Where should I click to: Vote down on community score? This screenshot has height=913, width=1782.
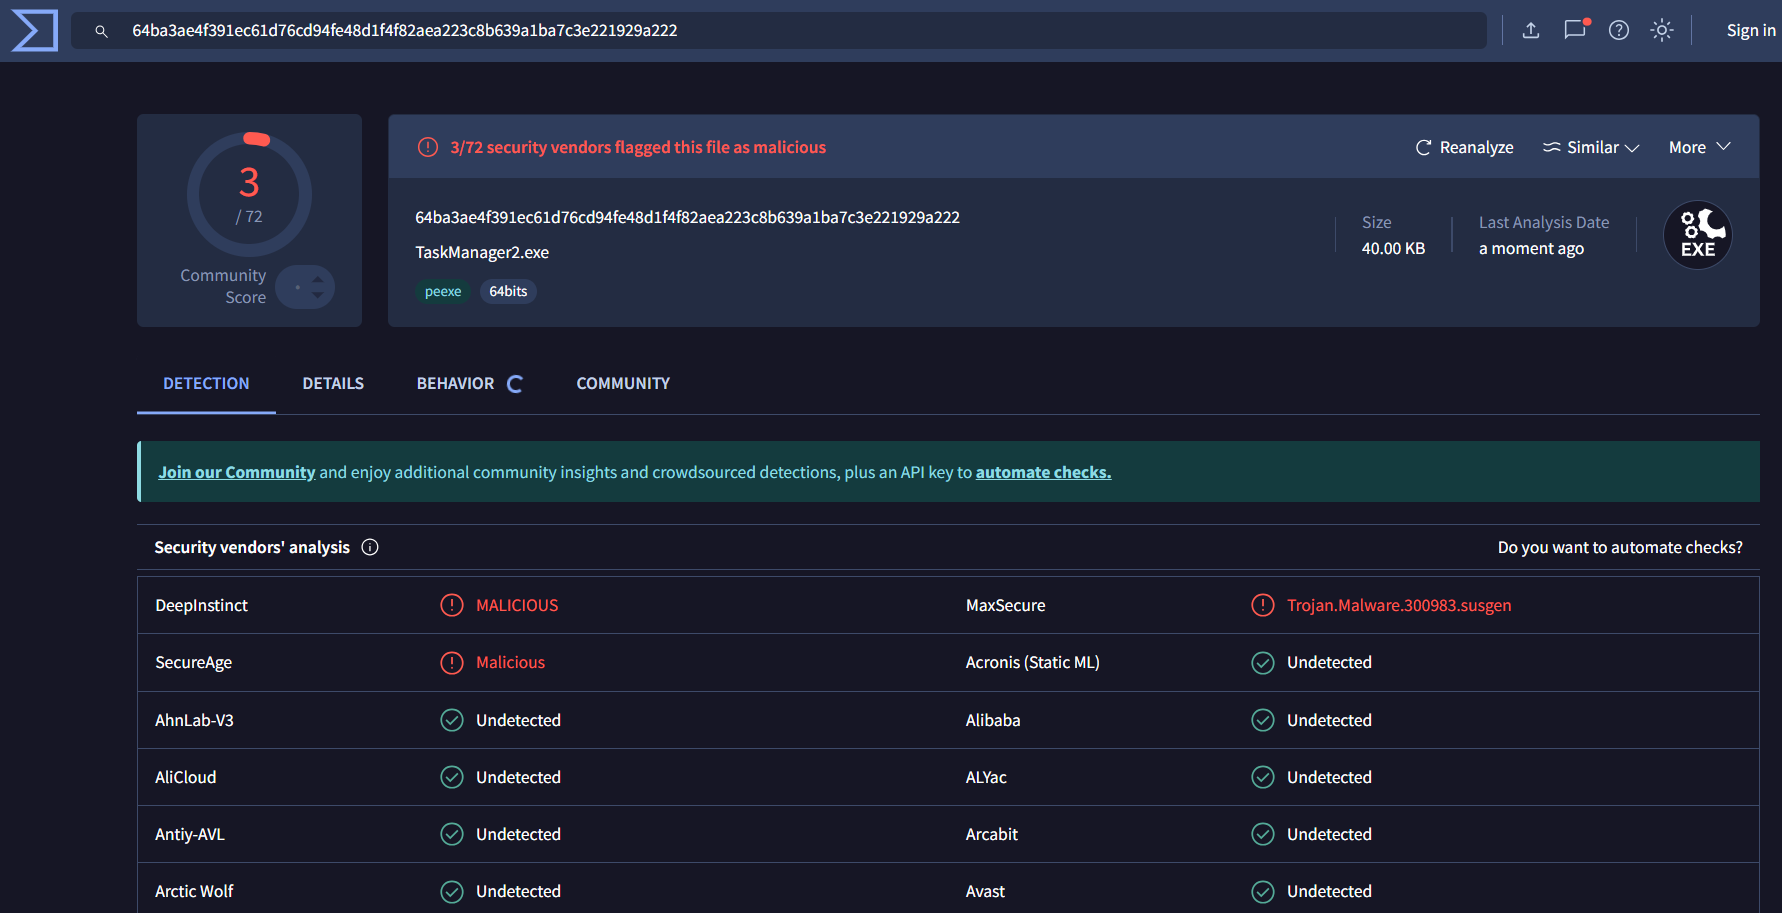318,295
